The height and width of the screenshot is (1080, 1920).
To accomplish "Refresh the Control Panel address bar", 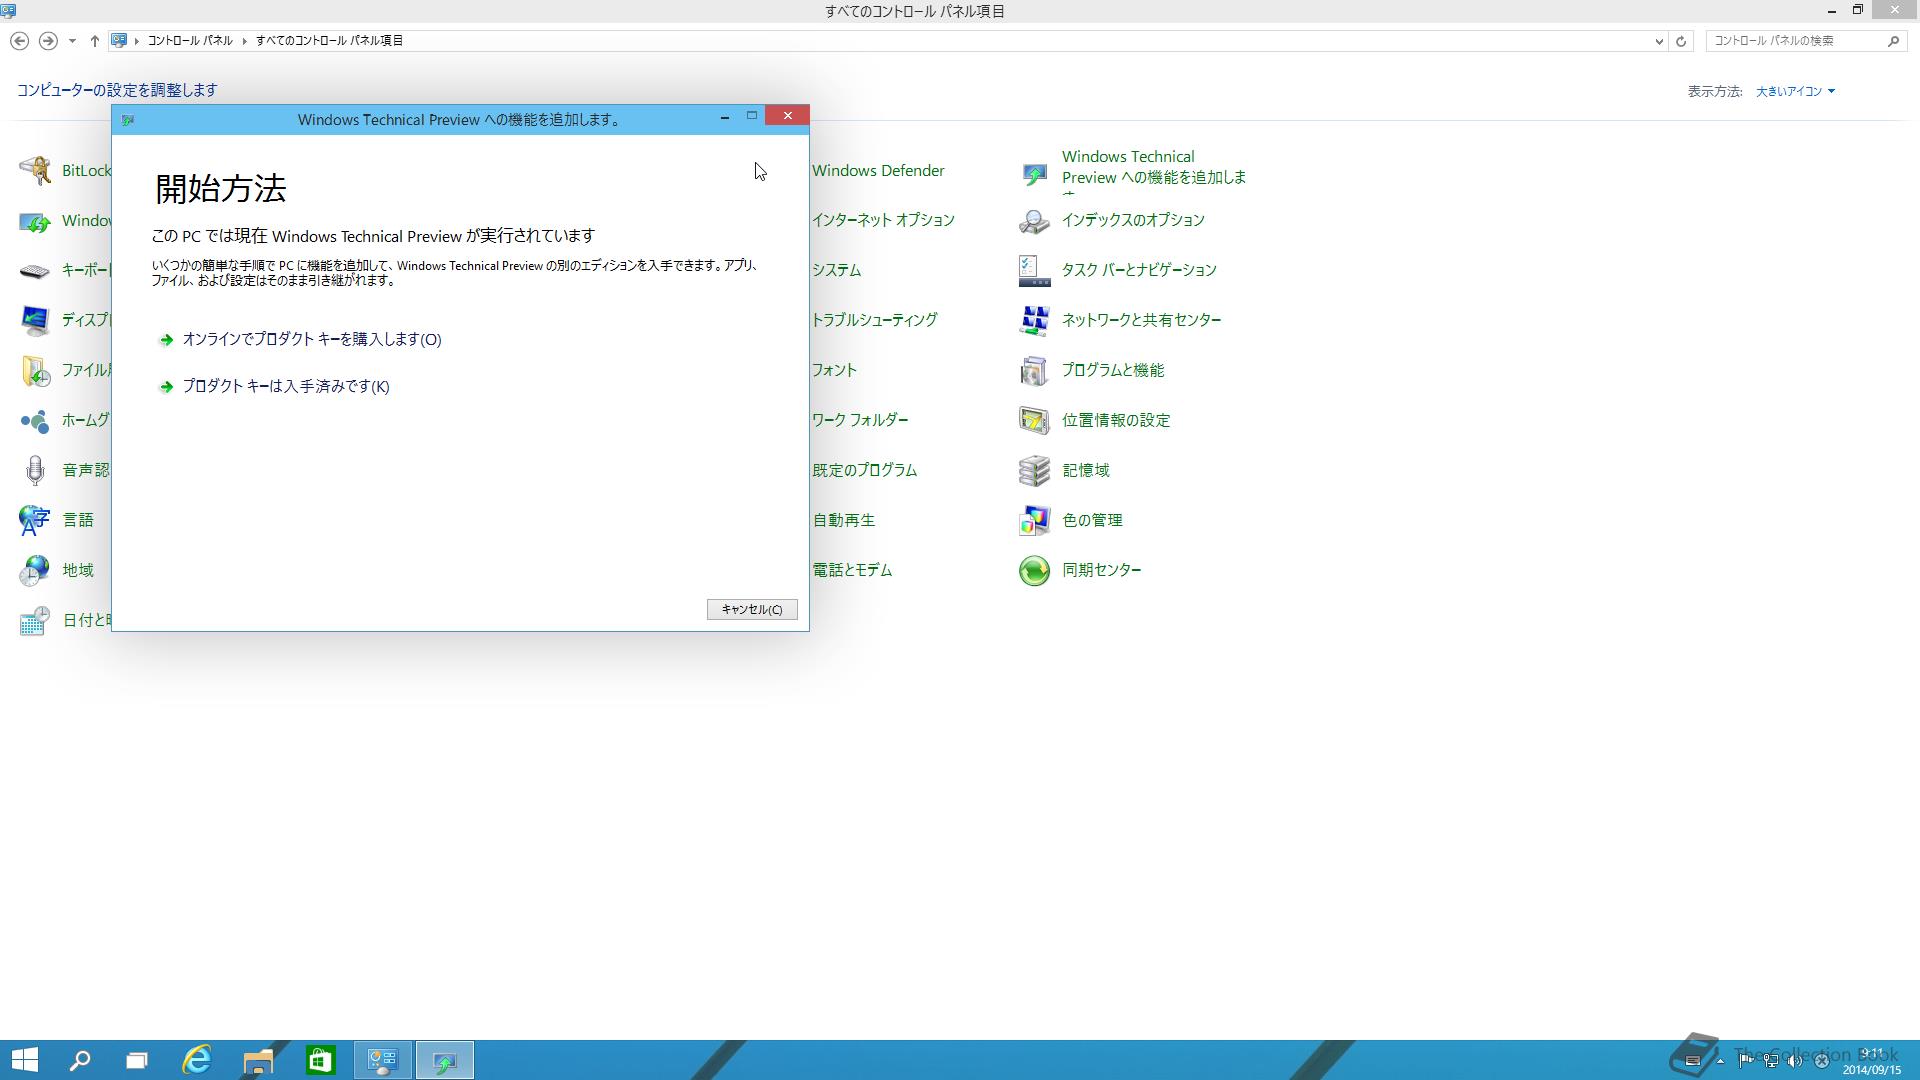I will (x=1681, y=41).
